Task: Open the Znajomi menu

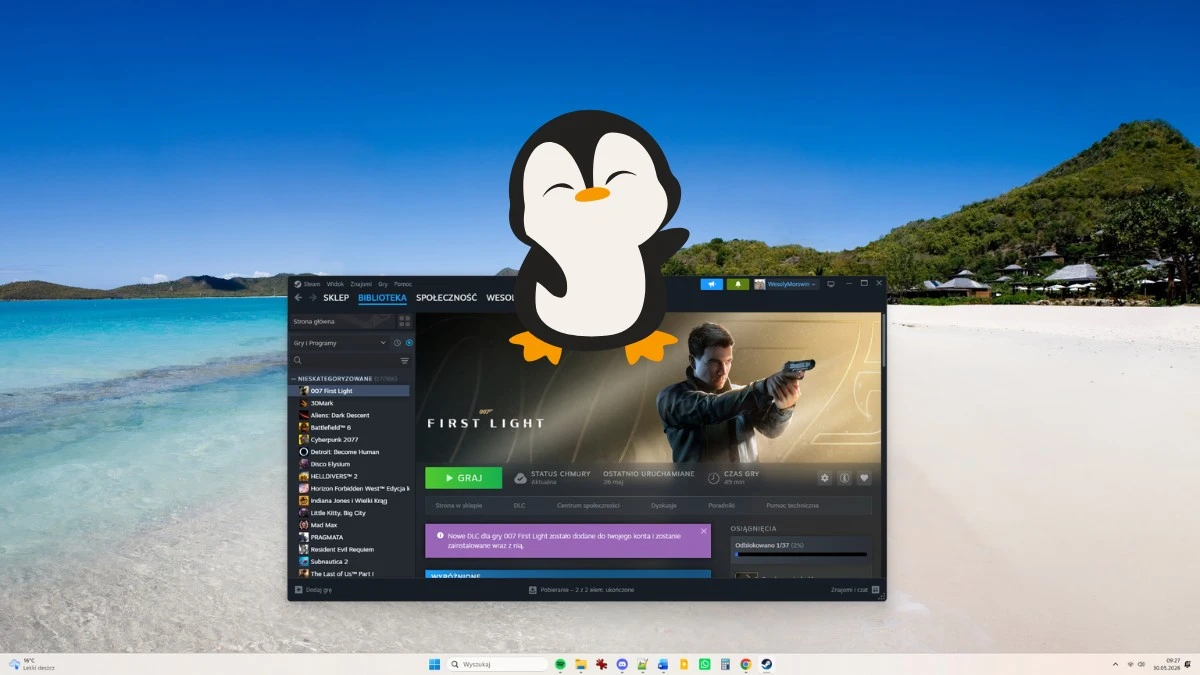Action: pyautogui.click(x=361, y=284)
